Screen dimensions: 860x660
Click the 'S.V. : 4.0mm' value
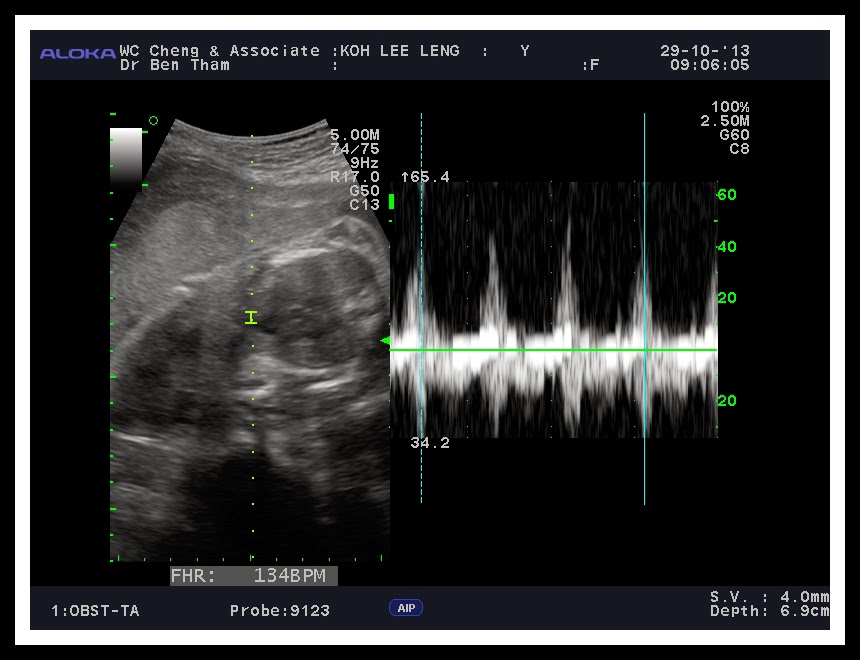click(769, 596)
